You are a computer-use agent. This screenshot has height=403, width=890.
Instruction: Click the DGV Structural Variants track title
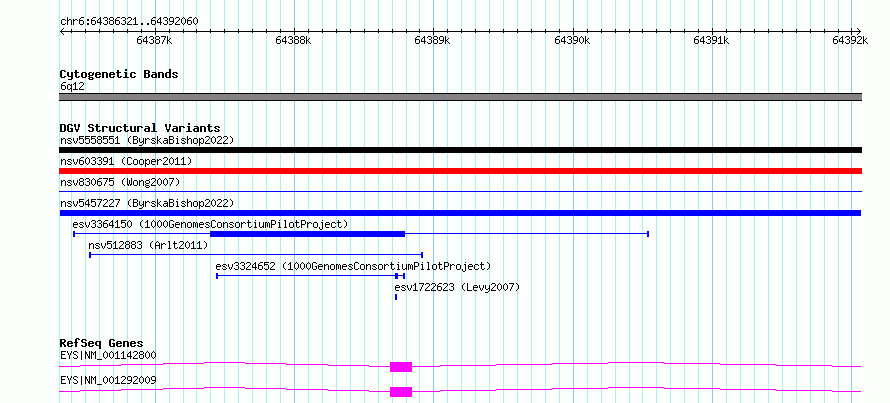[x=140, y=128]
